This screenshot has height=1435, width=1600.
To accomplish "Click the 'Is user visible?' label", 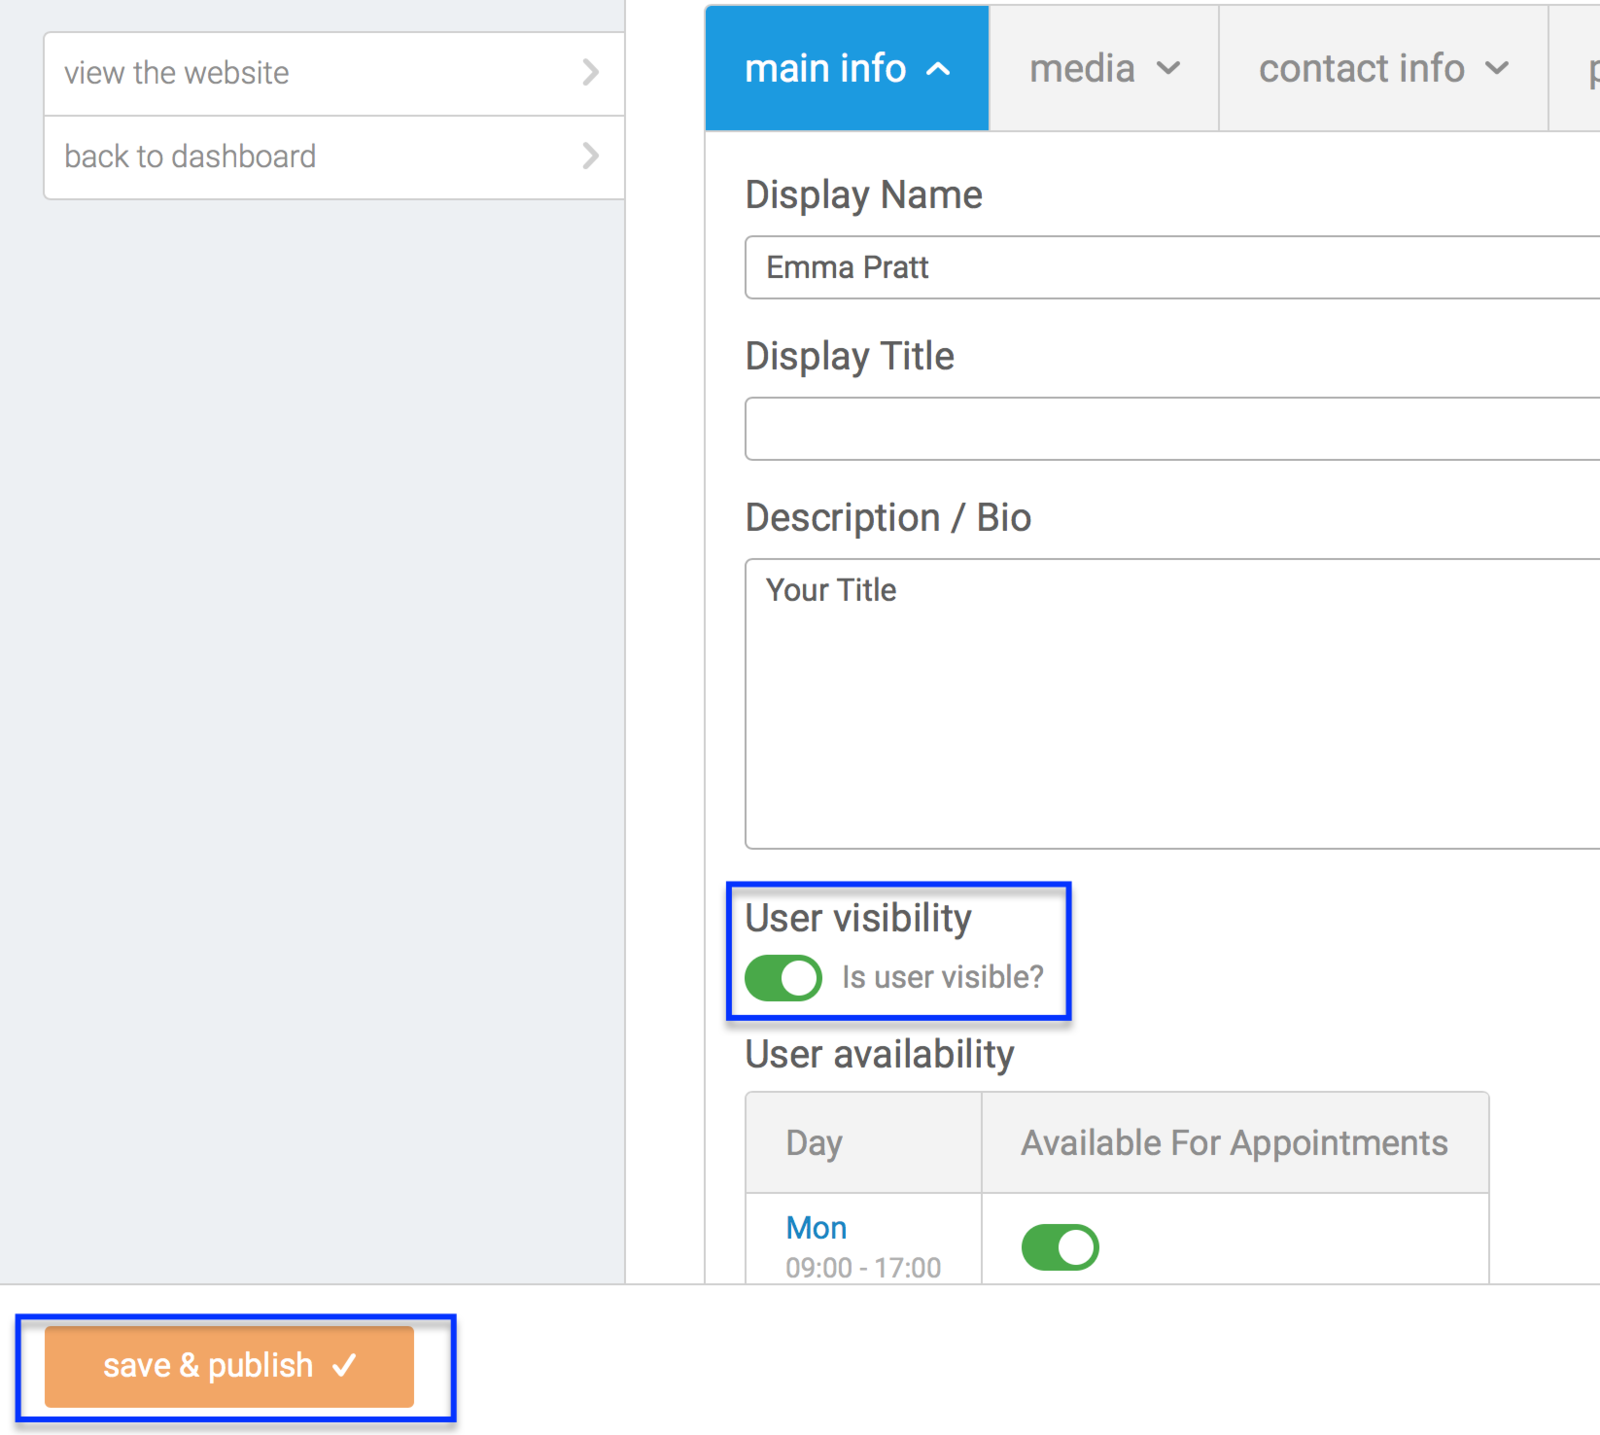I will pyautogui.click(x=942, y=977).
